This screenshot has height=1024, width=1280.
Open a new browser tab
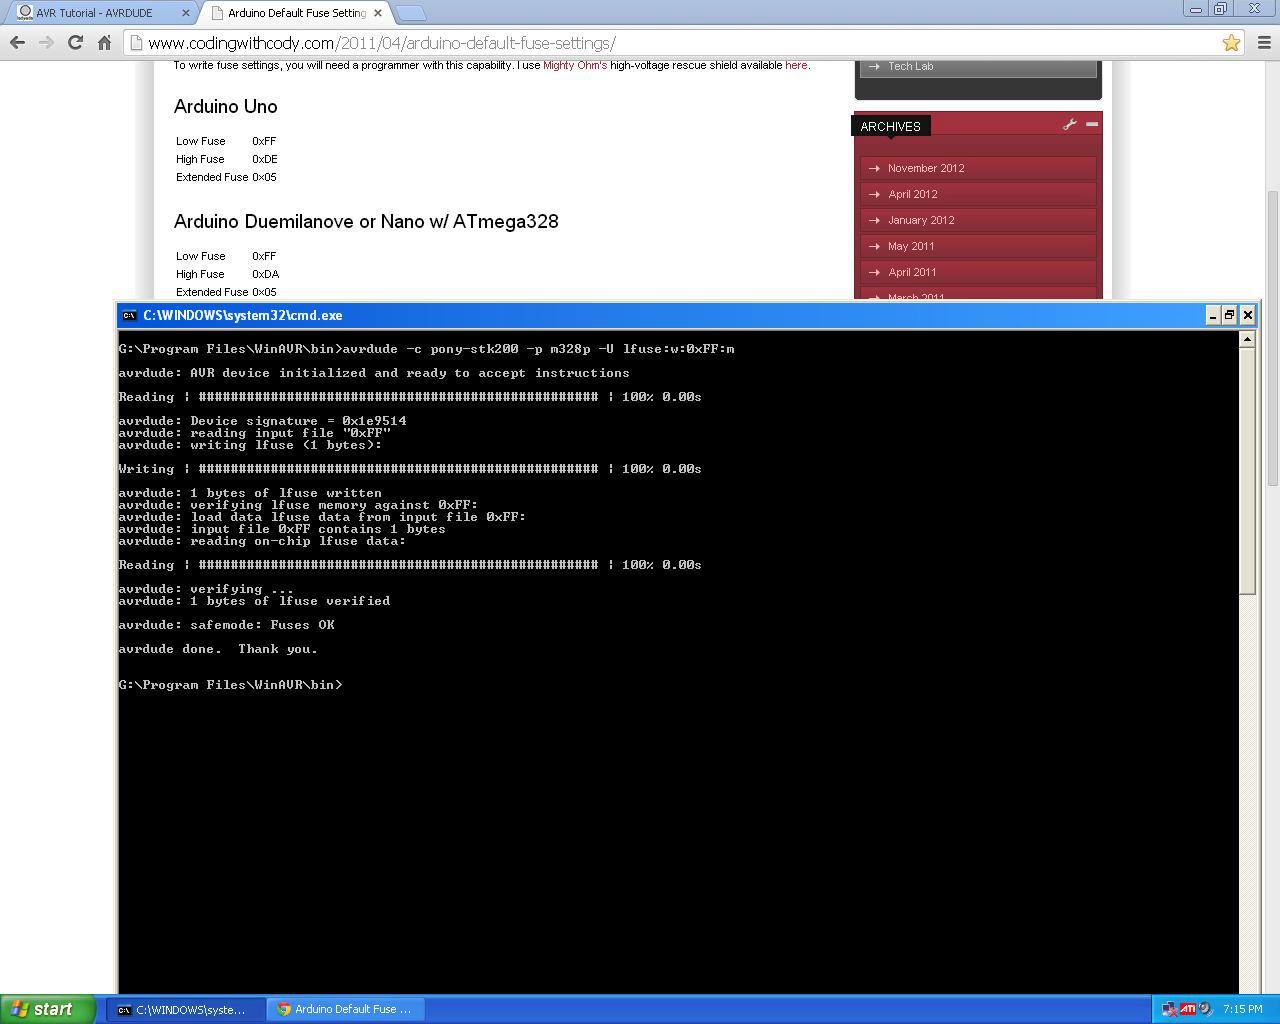coord(411,13)
